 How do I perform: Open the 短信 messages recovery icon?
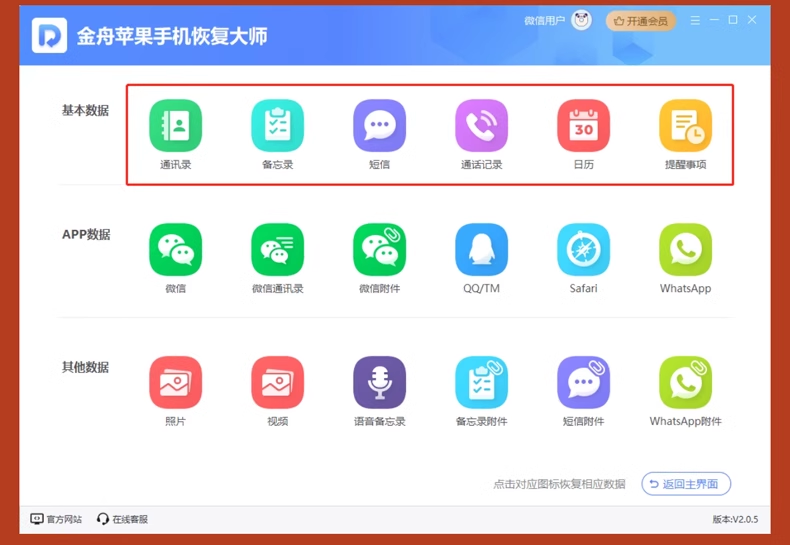tap(379, 125)
